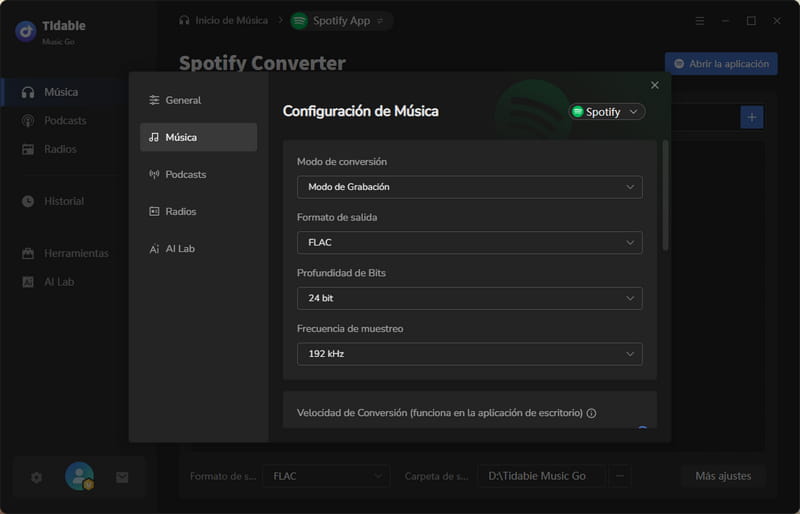Click the settings dialog vertical scrollbar
This screenshot has width=800, height=514.
click(665, 195)
